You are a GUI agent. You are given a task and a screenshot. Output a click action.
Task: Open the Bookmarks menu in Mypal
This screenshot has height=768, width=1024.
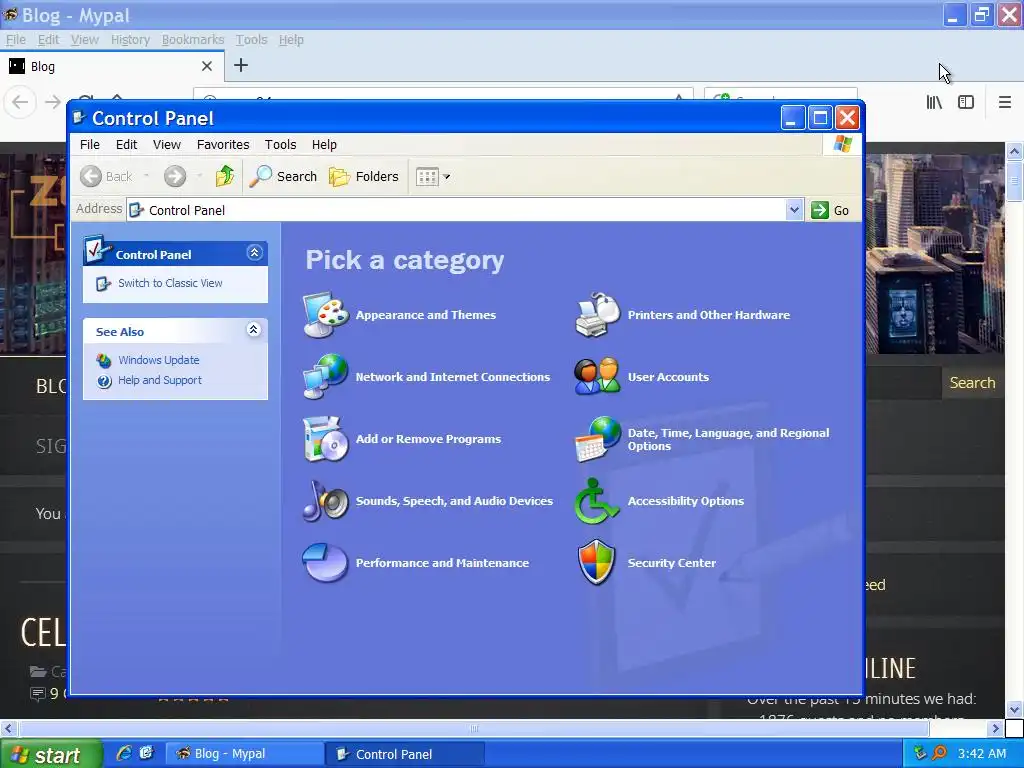tap(193, 40)
